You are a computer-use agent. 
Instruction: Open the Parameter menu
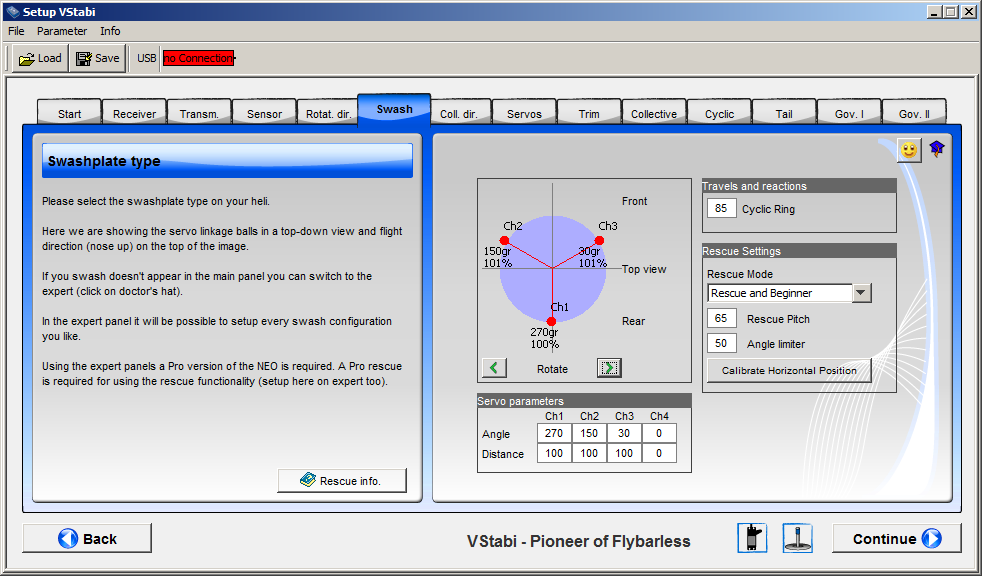coord(62,31)
